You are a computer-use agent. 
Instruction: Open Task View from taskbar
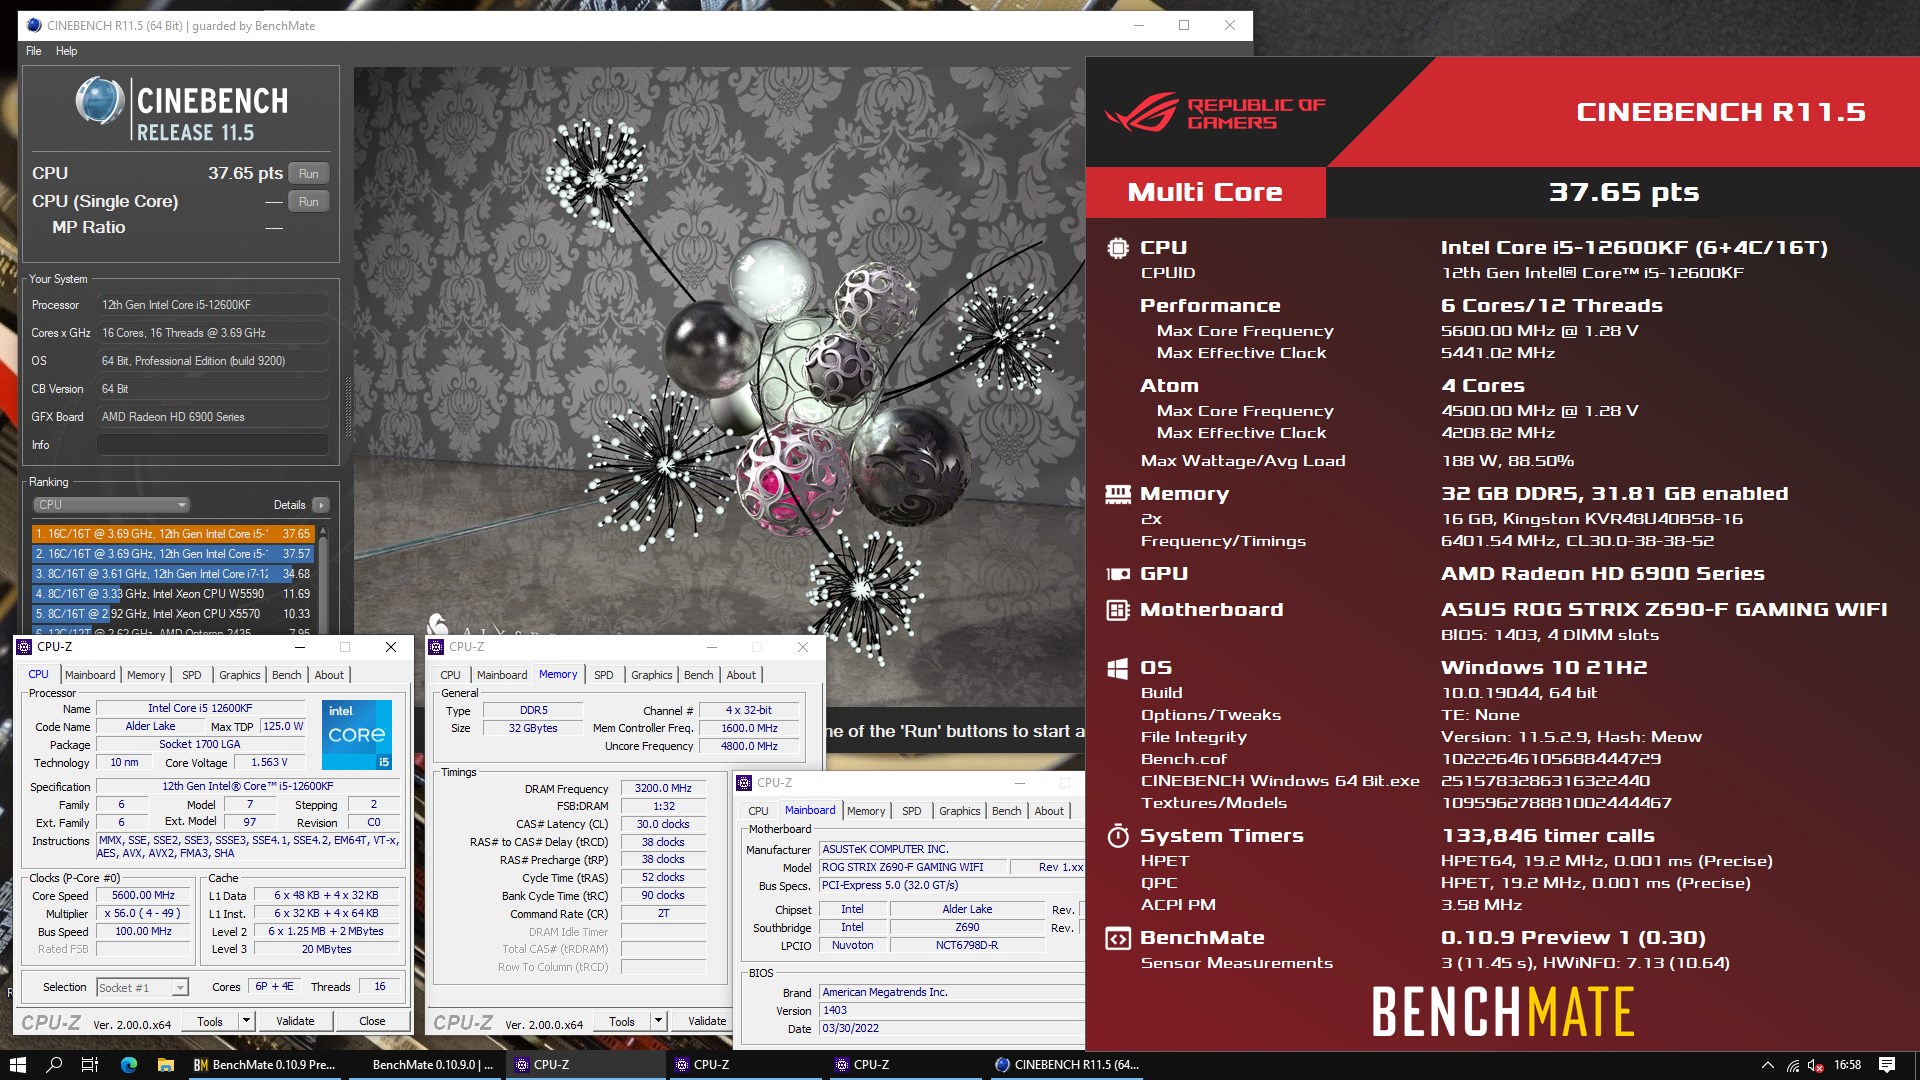pyautogui.click(x=90, y=1065)
